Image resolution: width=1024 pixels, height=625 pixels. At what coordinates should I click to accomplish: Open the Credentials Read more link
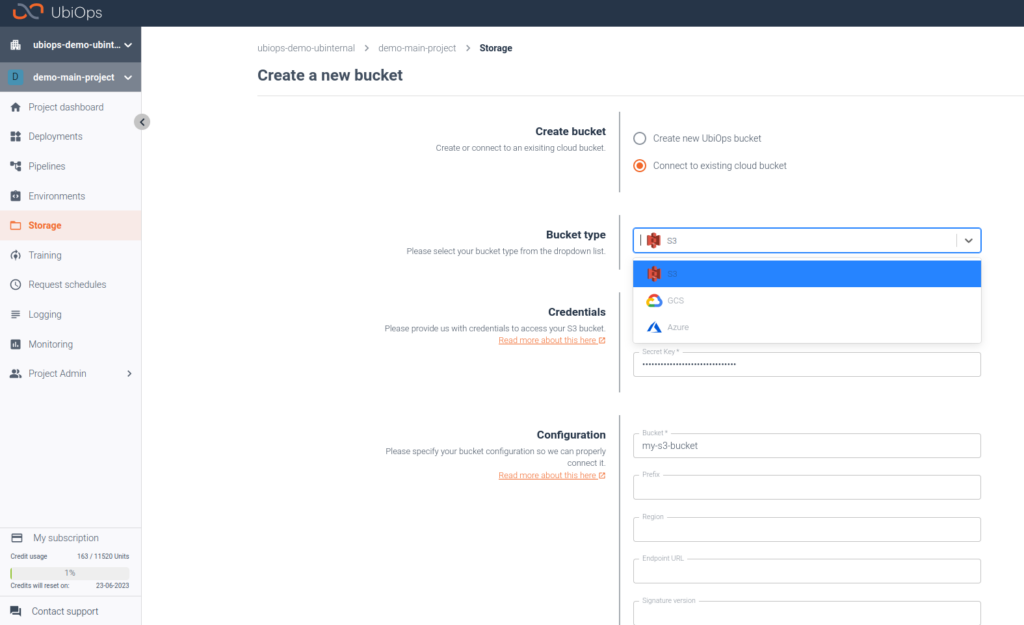553,339
